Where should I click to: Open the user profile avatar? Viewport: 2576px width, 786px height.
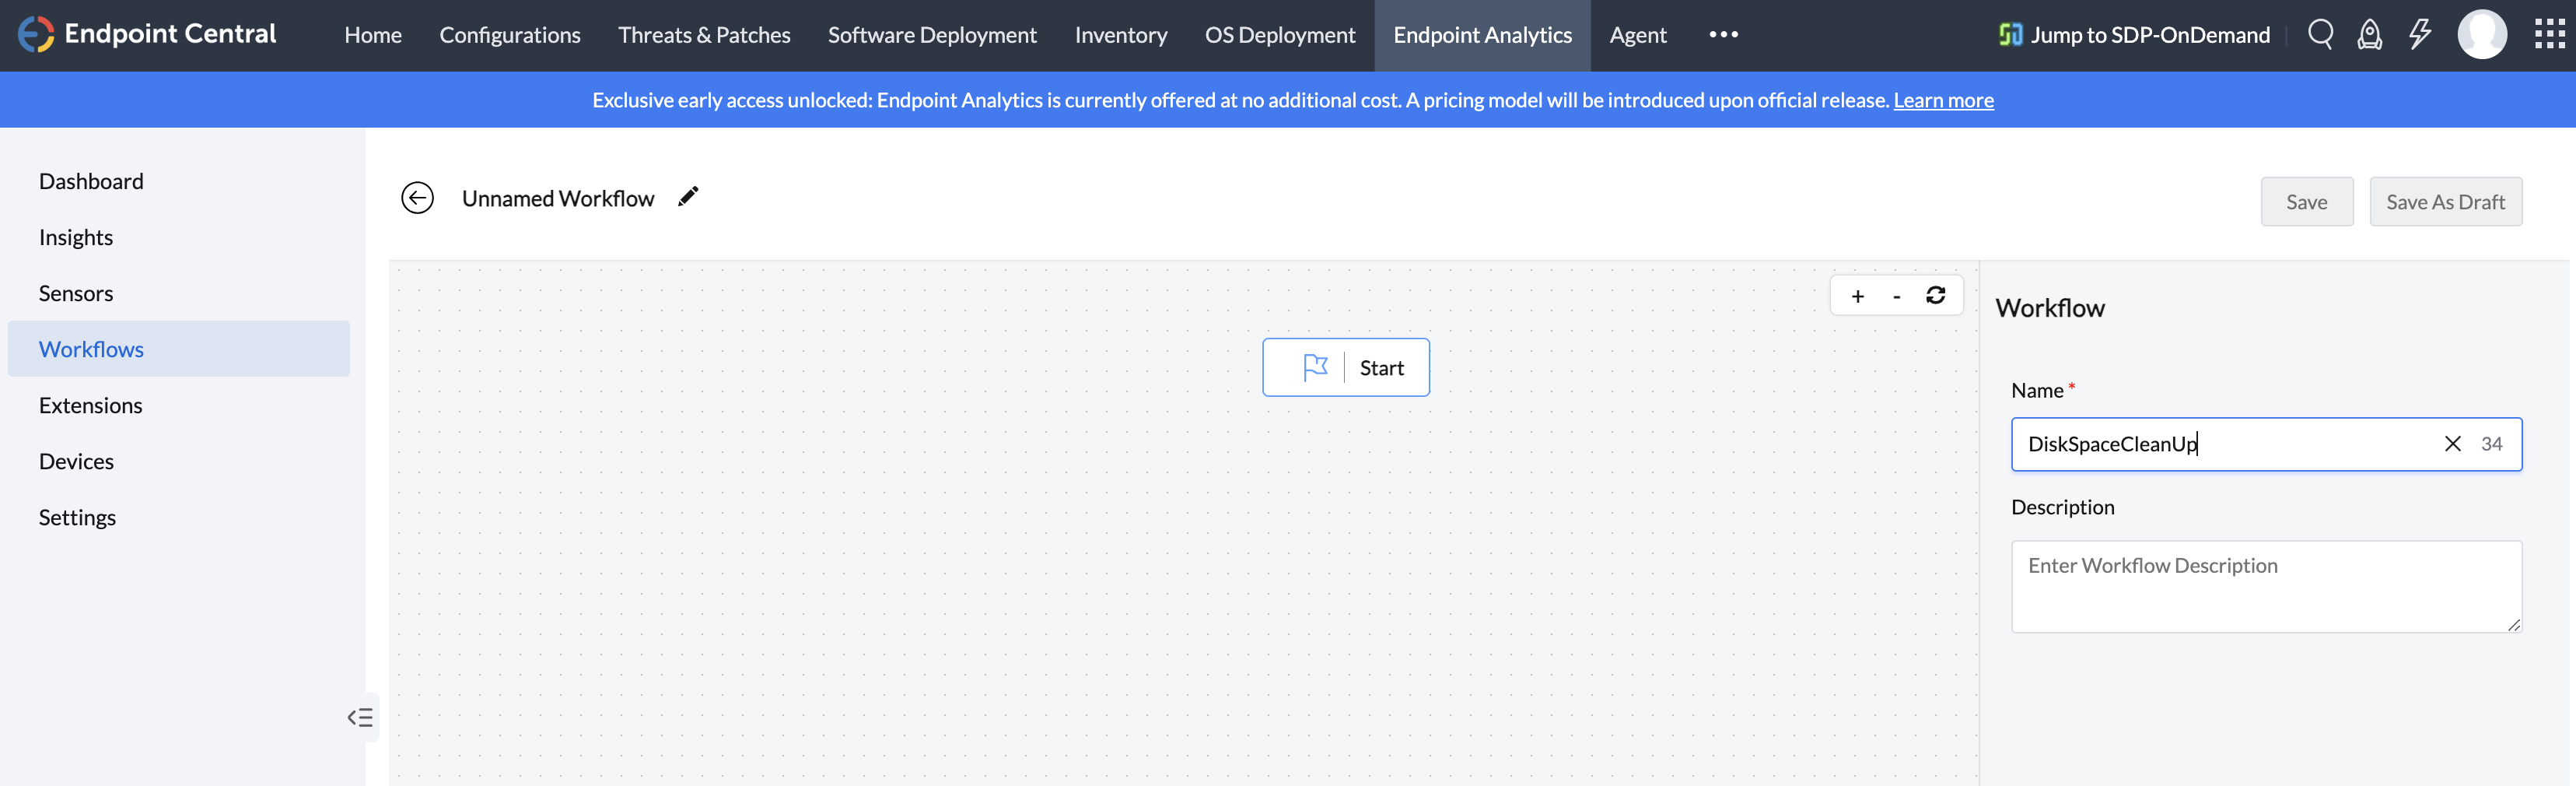coord(2482,35)
